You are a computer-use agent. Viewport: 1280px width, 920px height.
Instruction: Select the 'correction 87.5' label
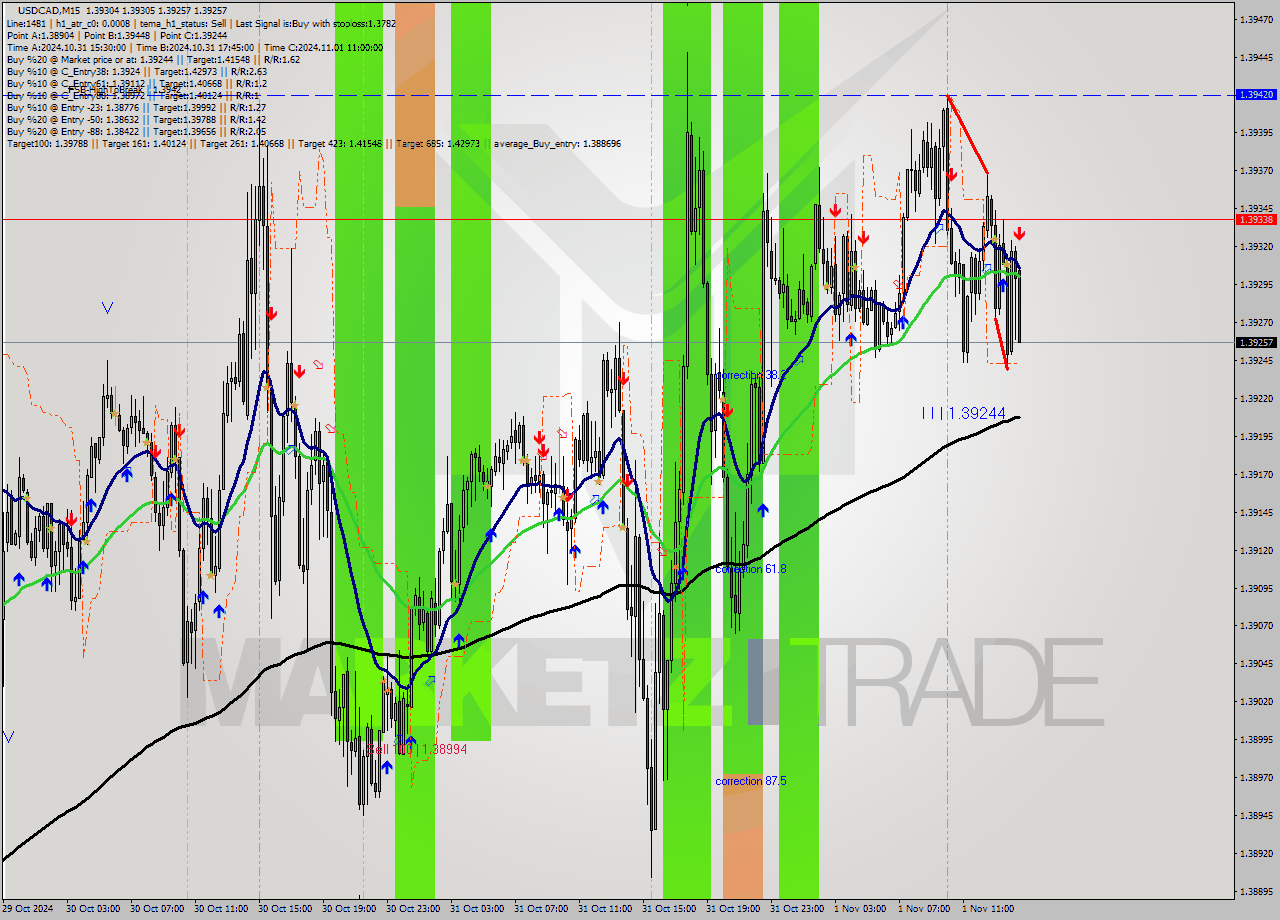click(x=751, y=781)
